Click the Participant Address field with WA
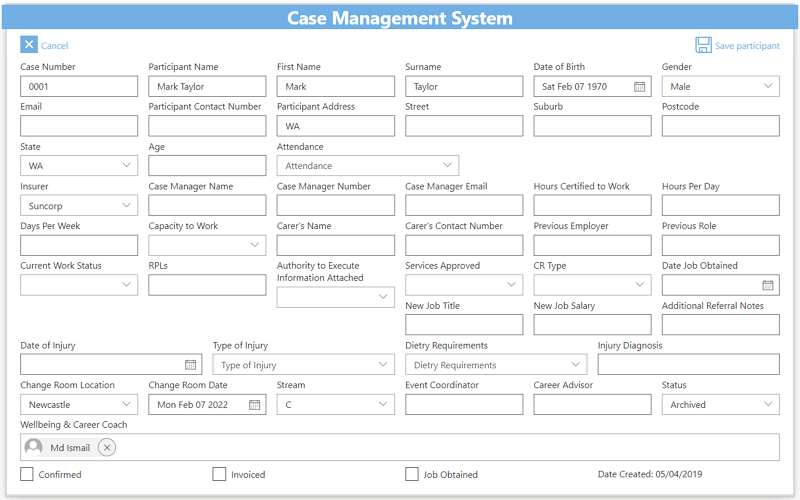Image resolution: width=800 pixels, height=500 pixels. click(x=336, y=126)
